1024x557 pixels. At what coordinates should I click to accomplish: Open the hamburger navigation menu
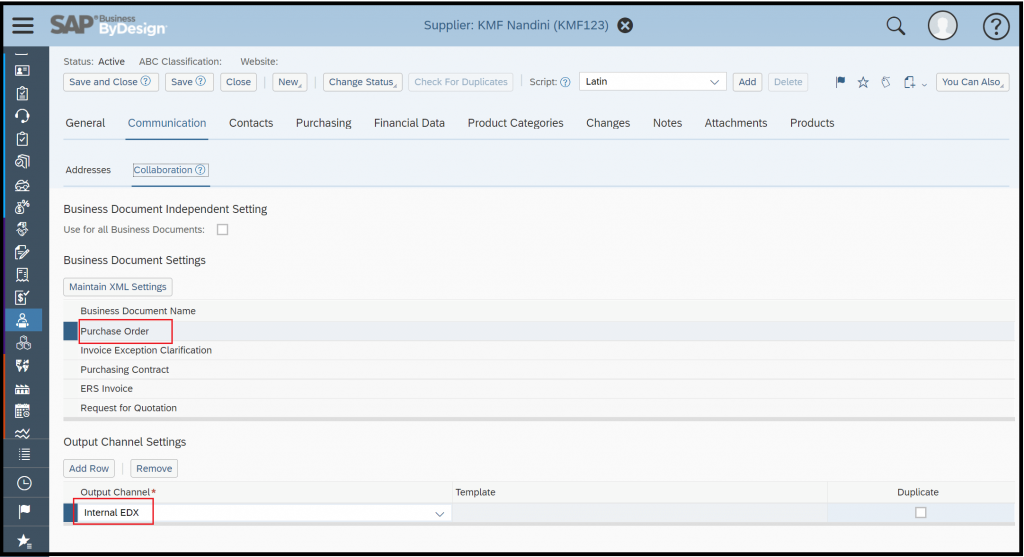tap(23, 25)
